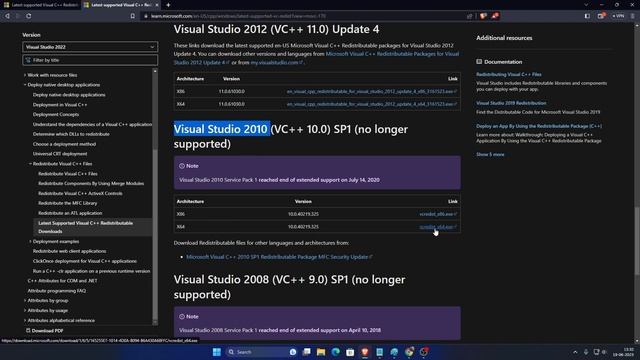Open File Explorer from taskbar
640x360 pixels.
click(321, 352)
